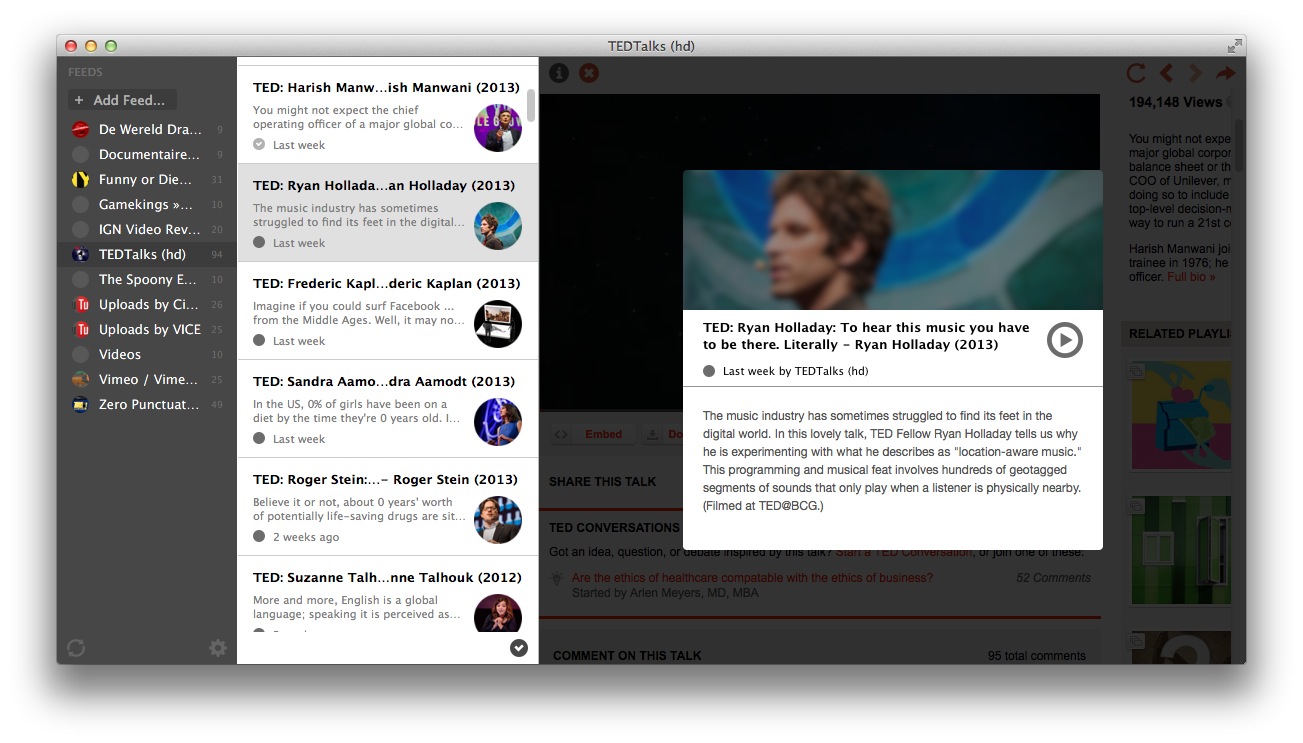Click TEDTalks feed icon
Screen dimensions: 1303x743
pyautogui.click(x=81, y=254)
